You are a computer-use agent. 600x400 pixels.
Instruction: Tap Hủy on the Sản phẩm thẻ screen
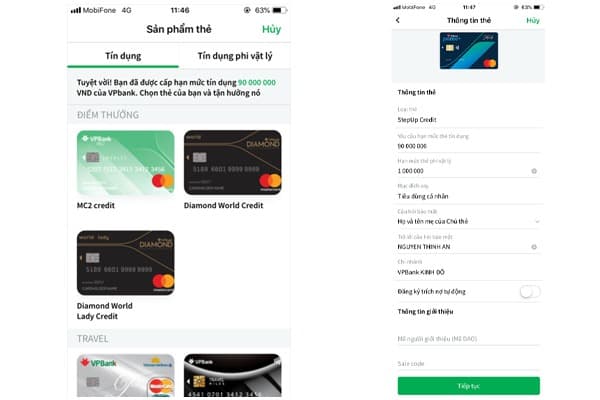pos(271,29)
